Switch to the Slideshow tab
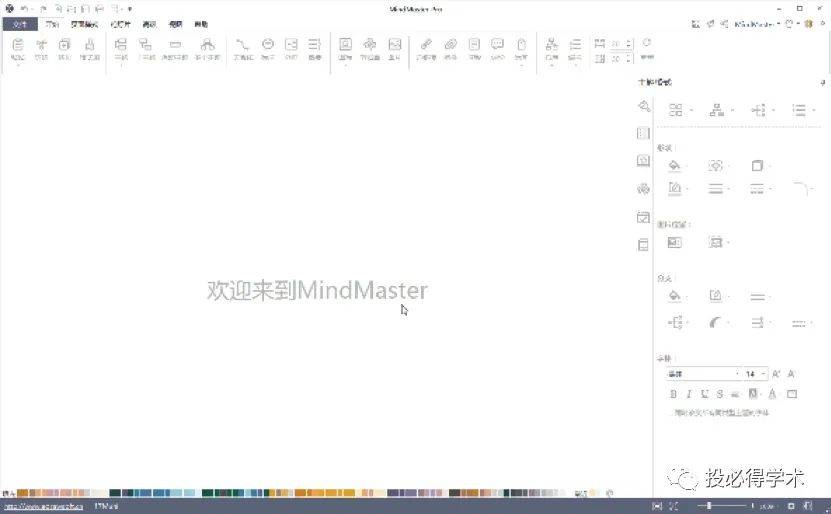 (120, 24)
